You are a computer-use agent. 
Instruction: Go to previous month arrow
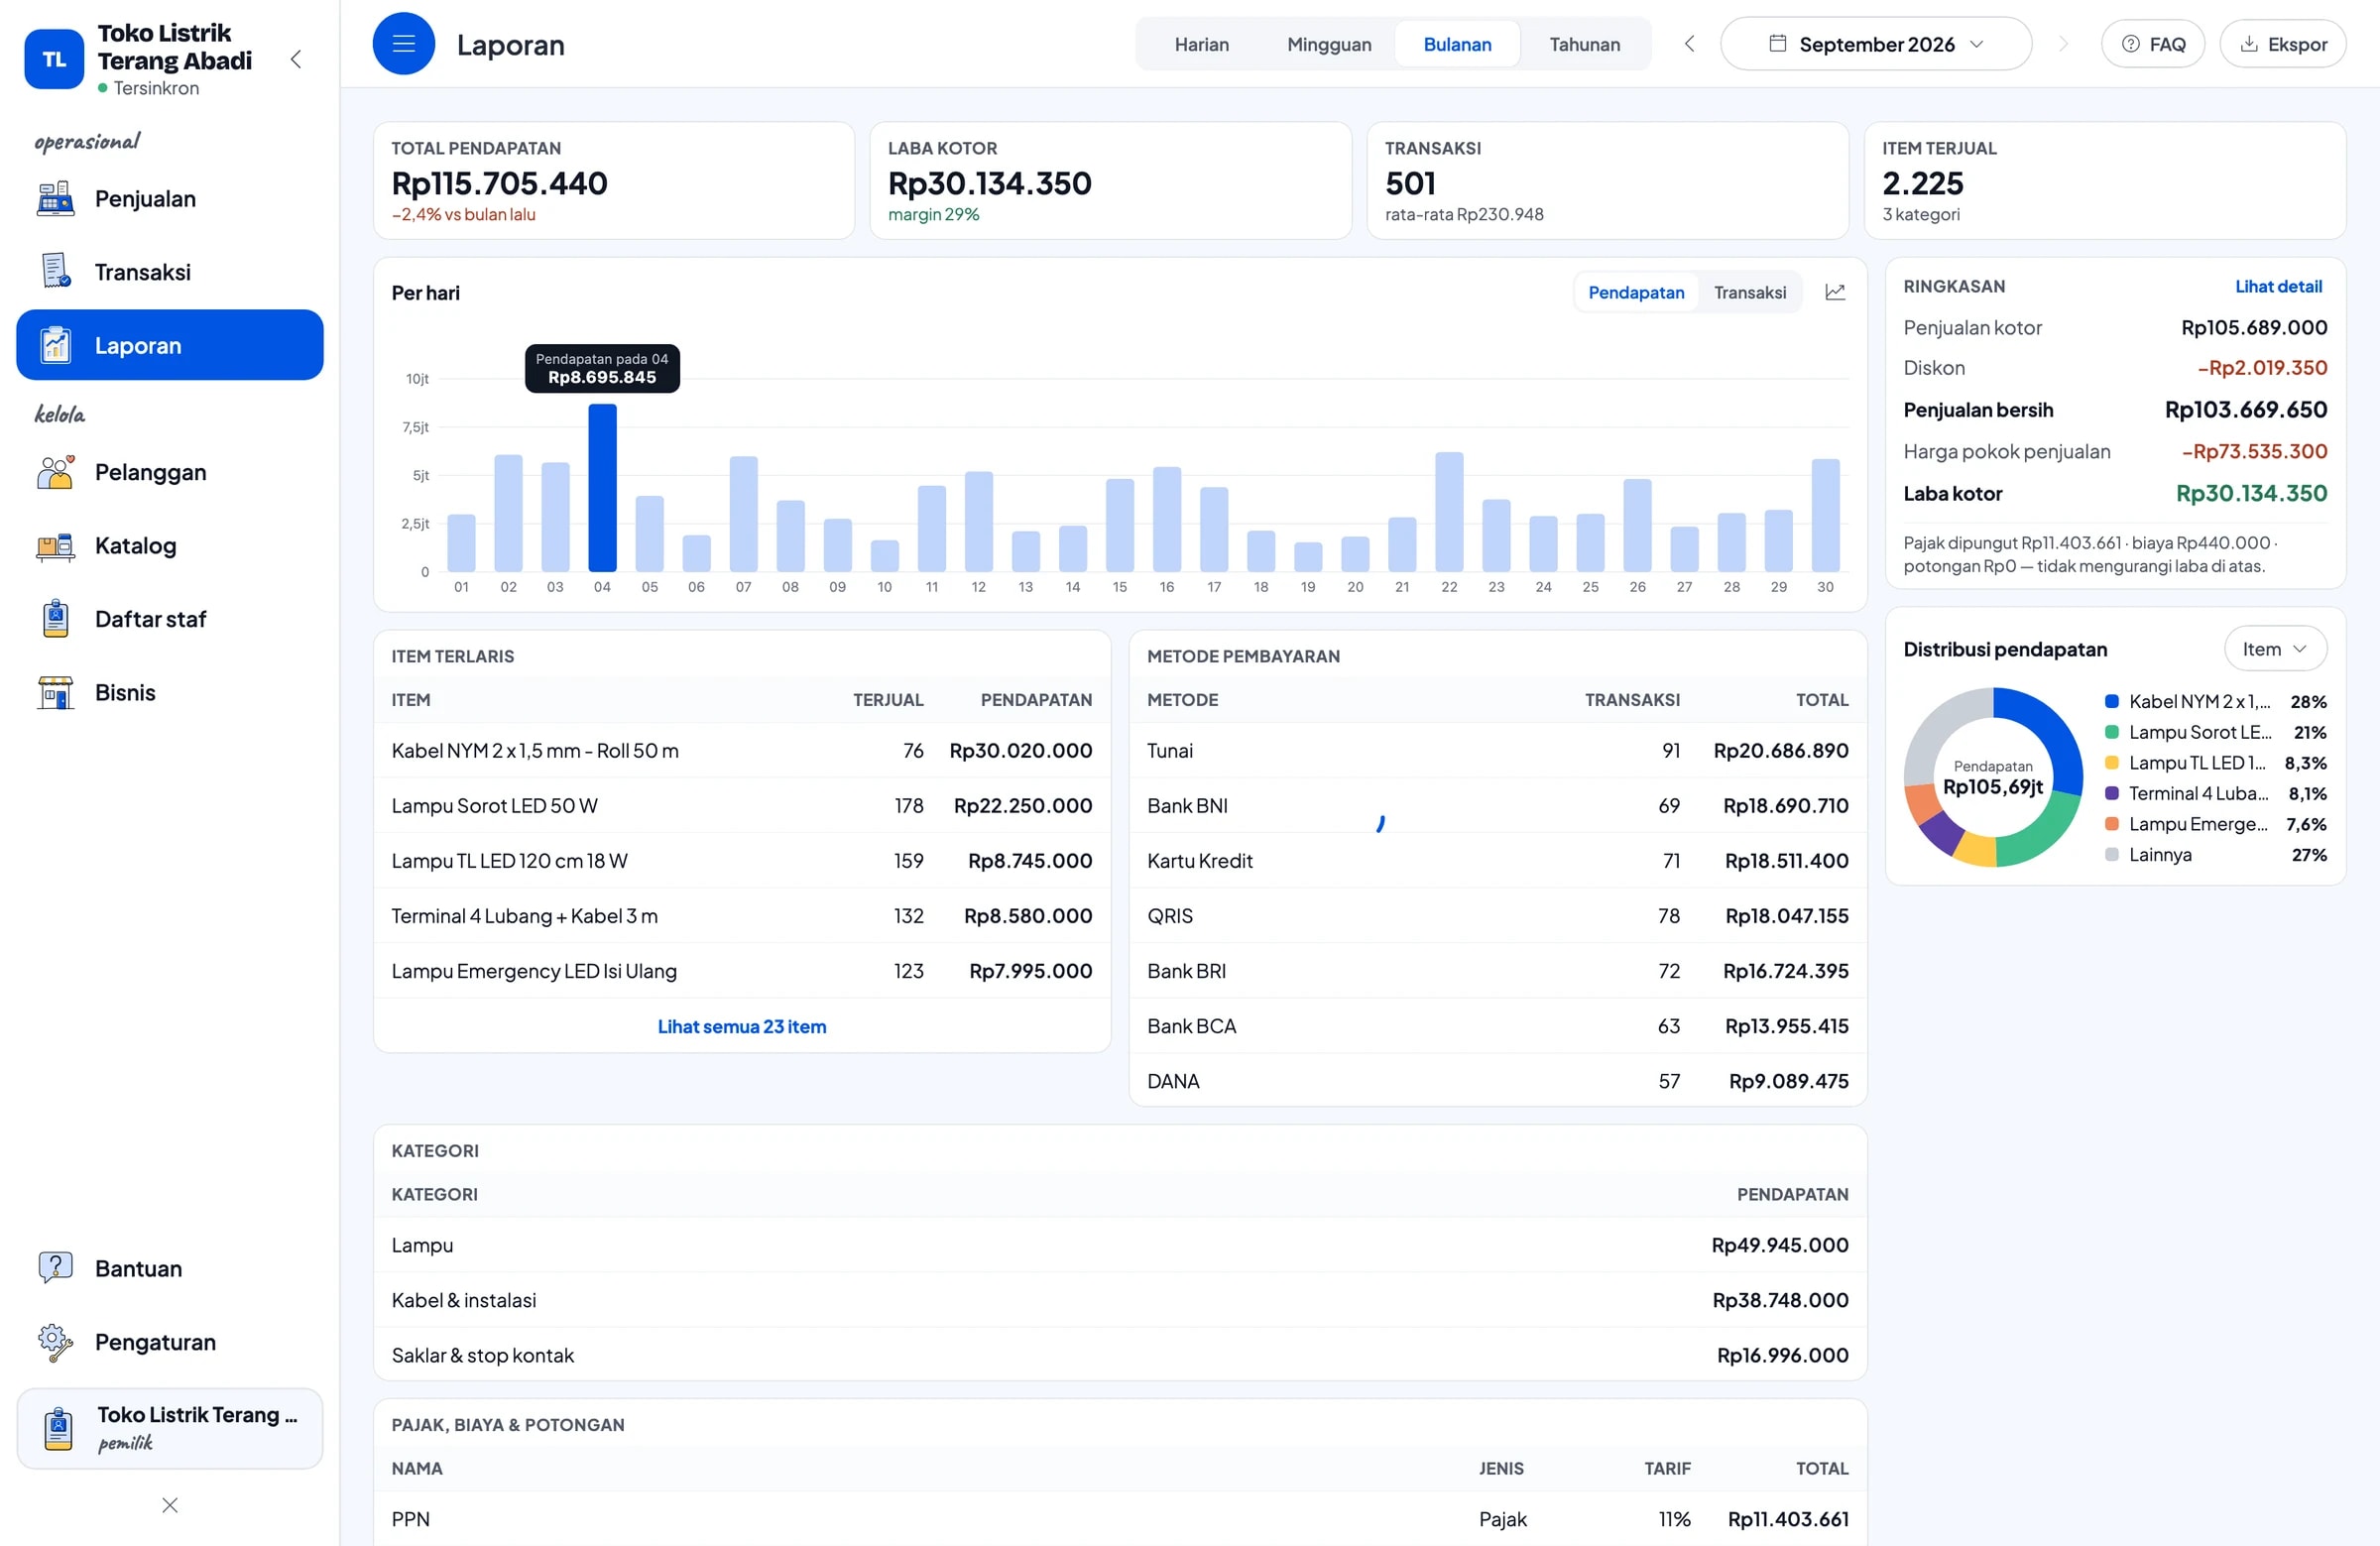1689,44
